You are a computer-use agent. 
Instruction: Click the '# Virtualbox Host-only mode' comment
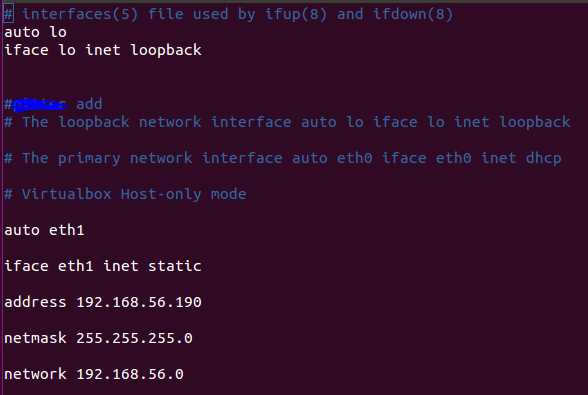125,194
